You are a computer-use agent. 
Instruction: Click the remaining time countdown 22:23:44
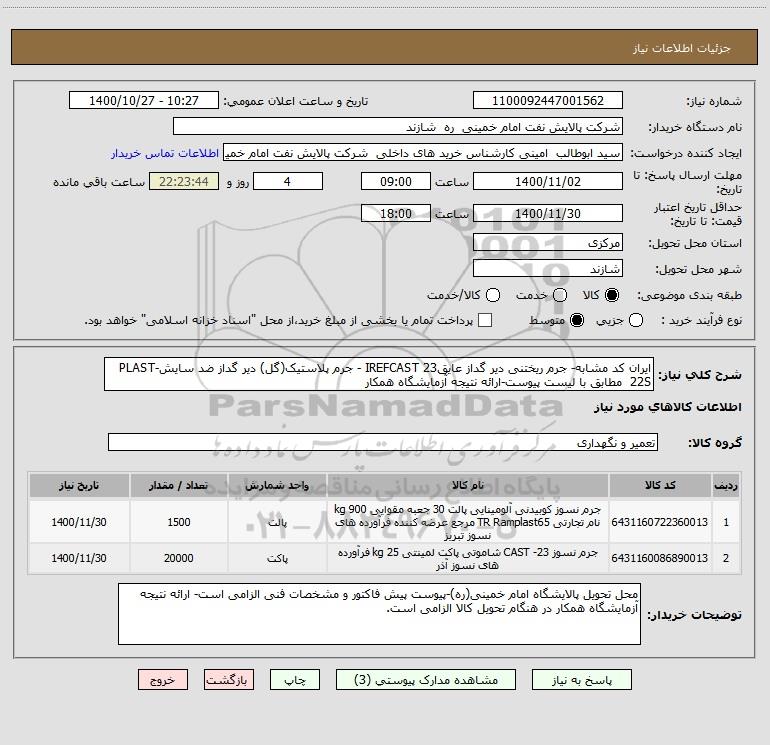[184, 182]
